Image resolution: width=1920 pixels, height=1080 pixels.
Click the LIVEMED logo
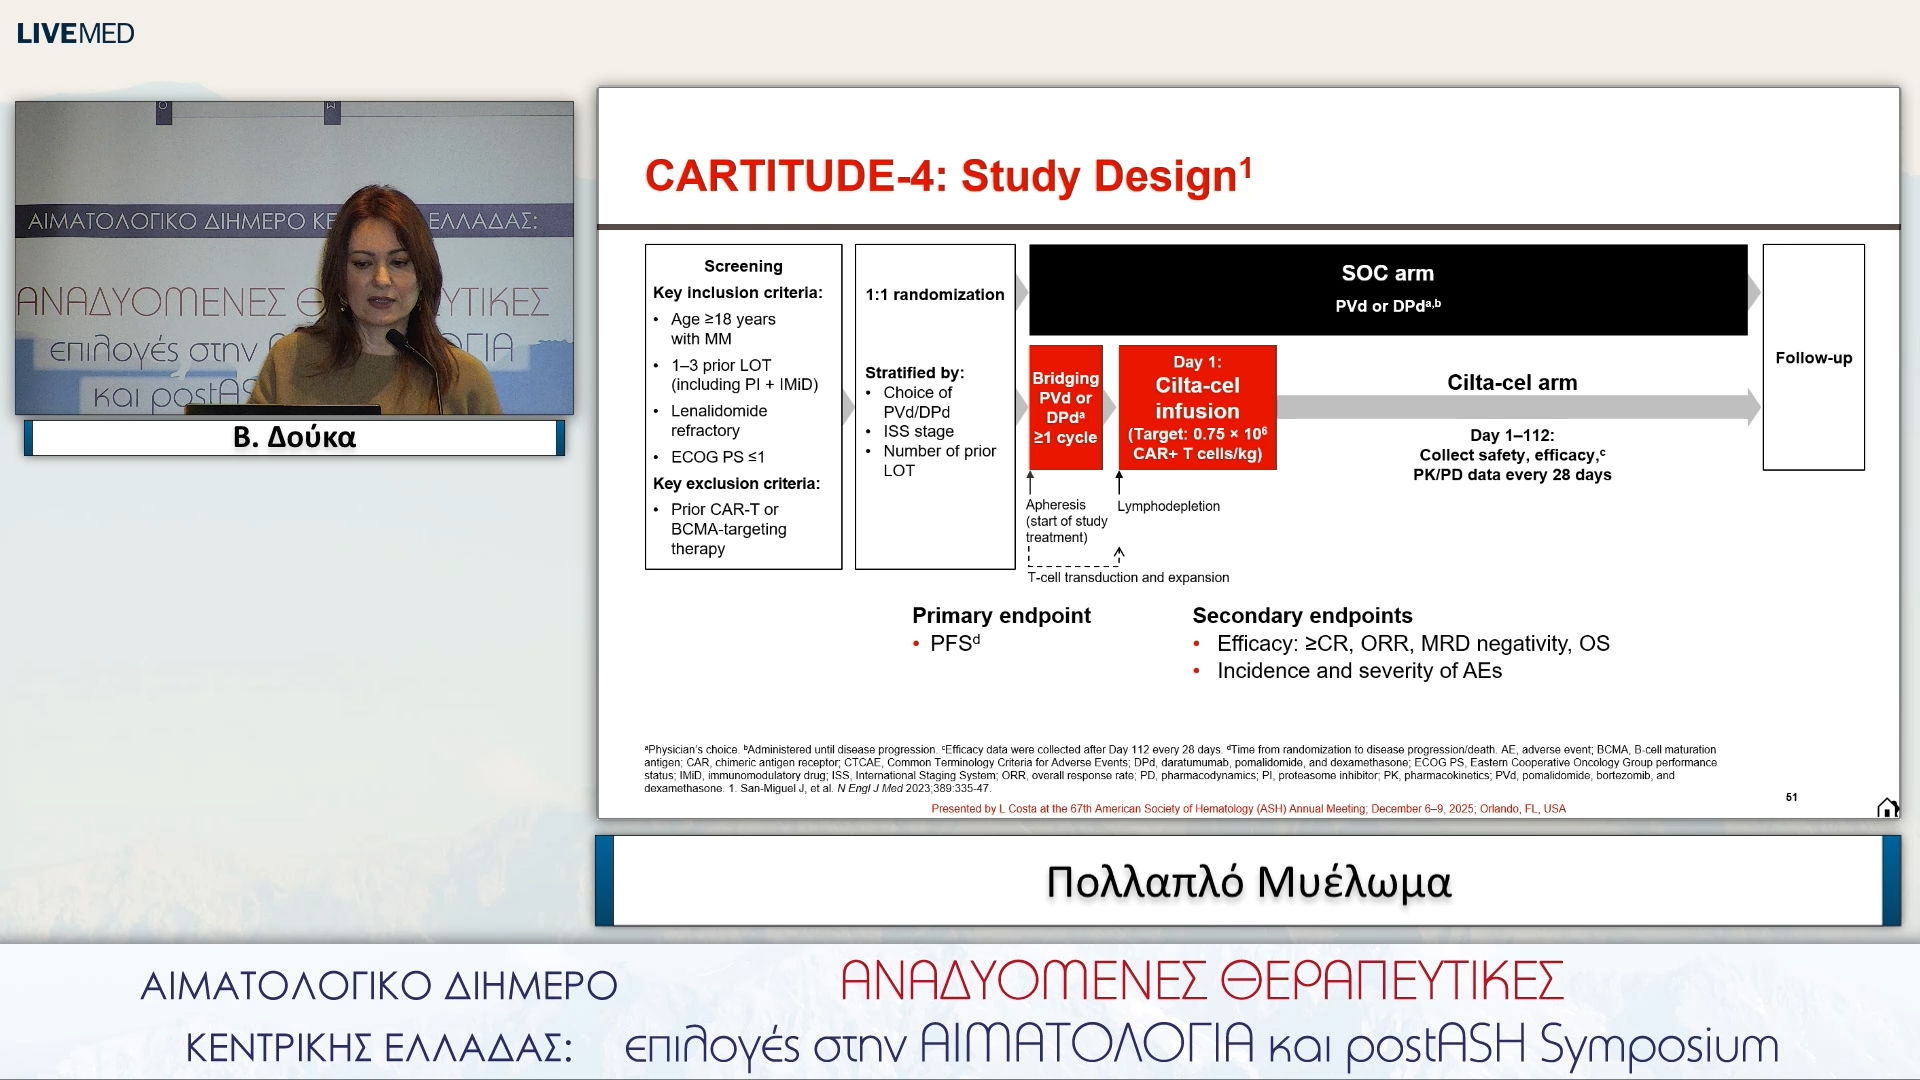tap(76, 33)
